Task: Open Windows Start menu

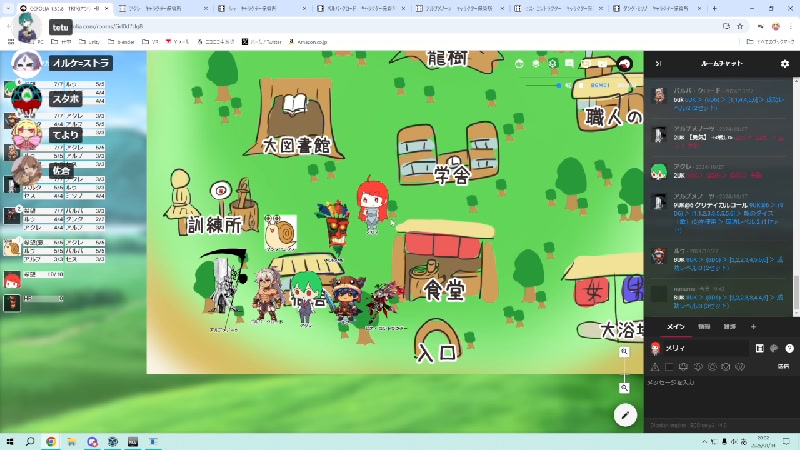Action: coord(10,441)
